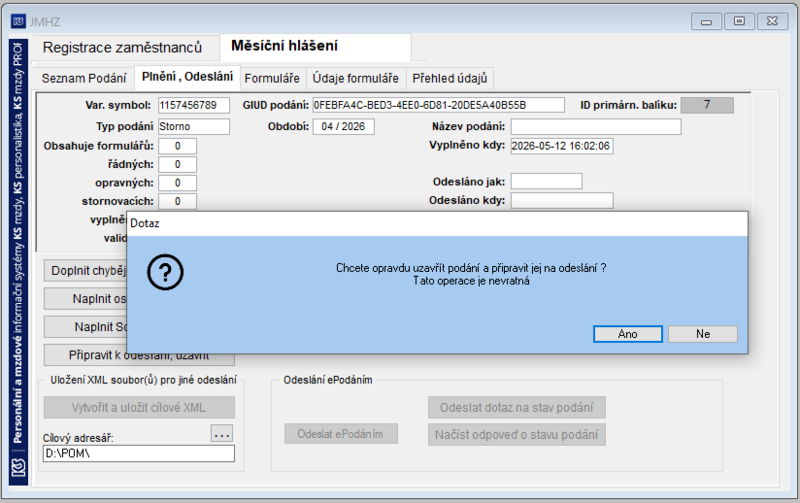Open the Seznam Podání tab
Screen dimensions: 800x503
coord(84,79)
